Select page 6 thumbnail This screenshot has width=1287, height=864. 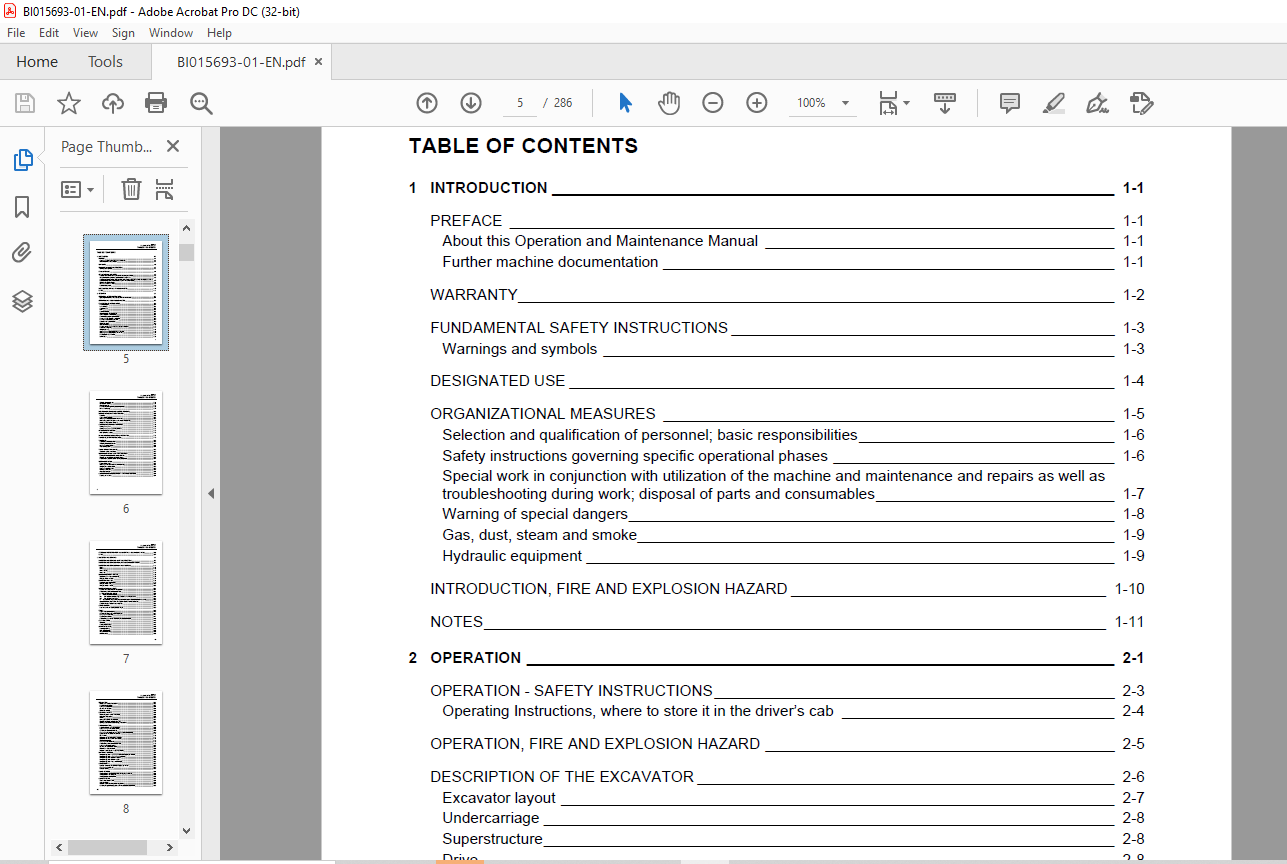(x=126, y=443)
